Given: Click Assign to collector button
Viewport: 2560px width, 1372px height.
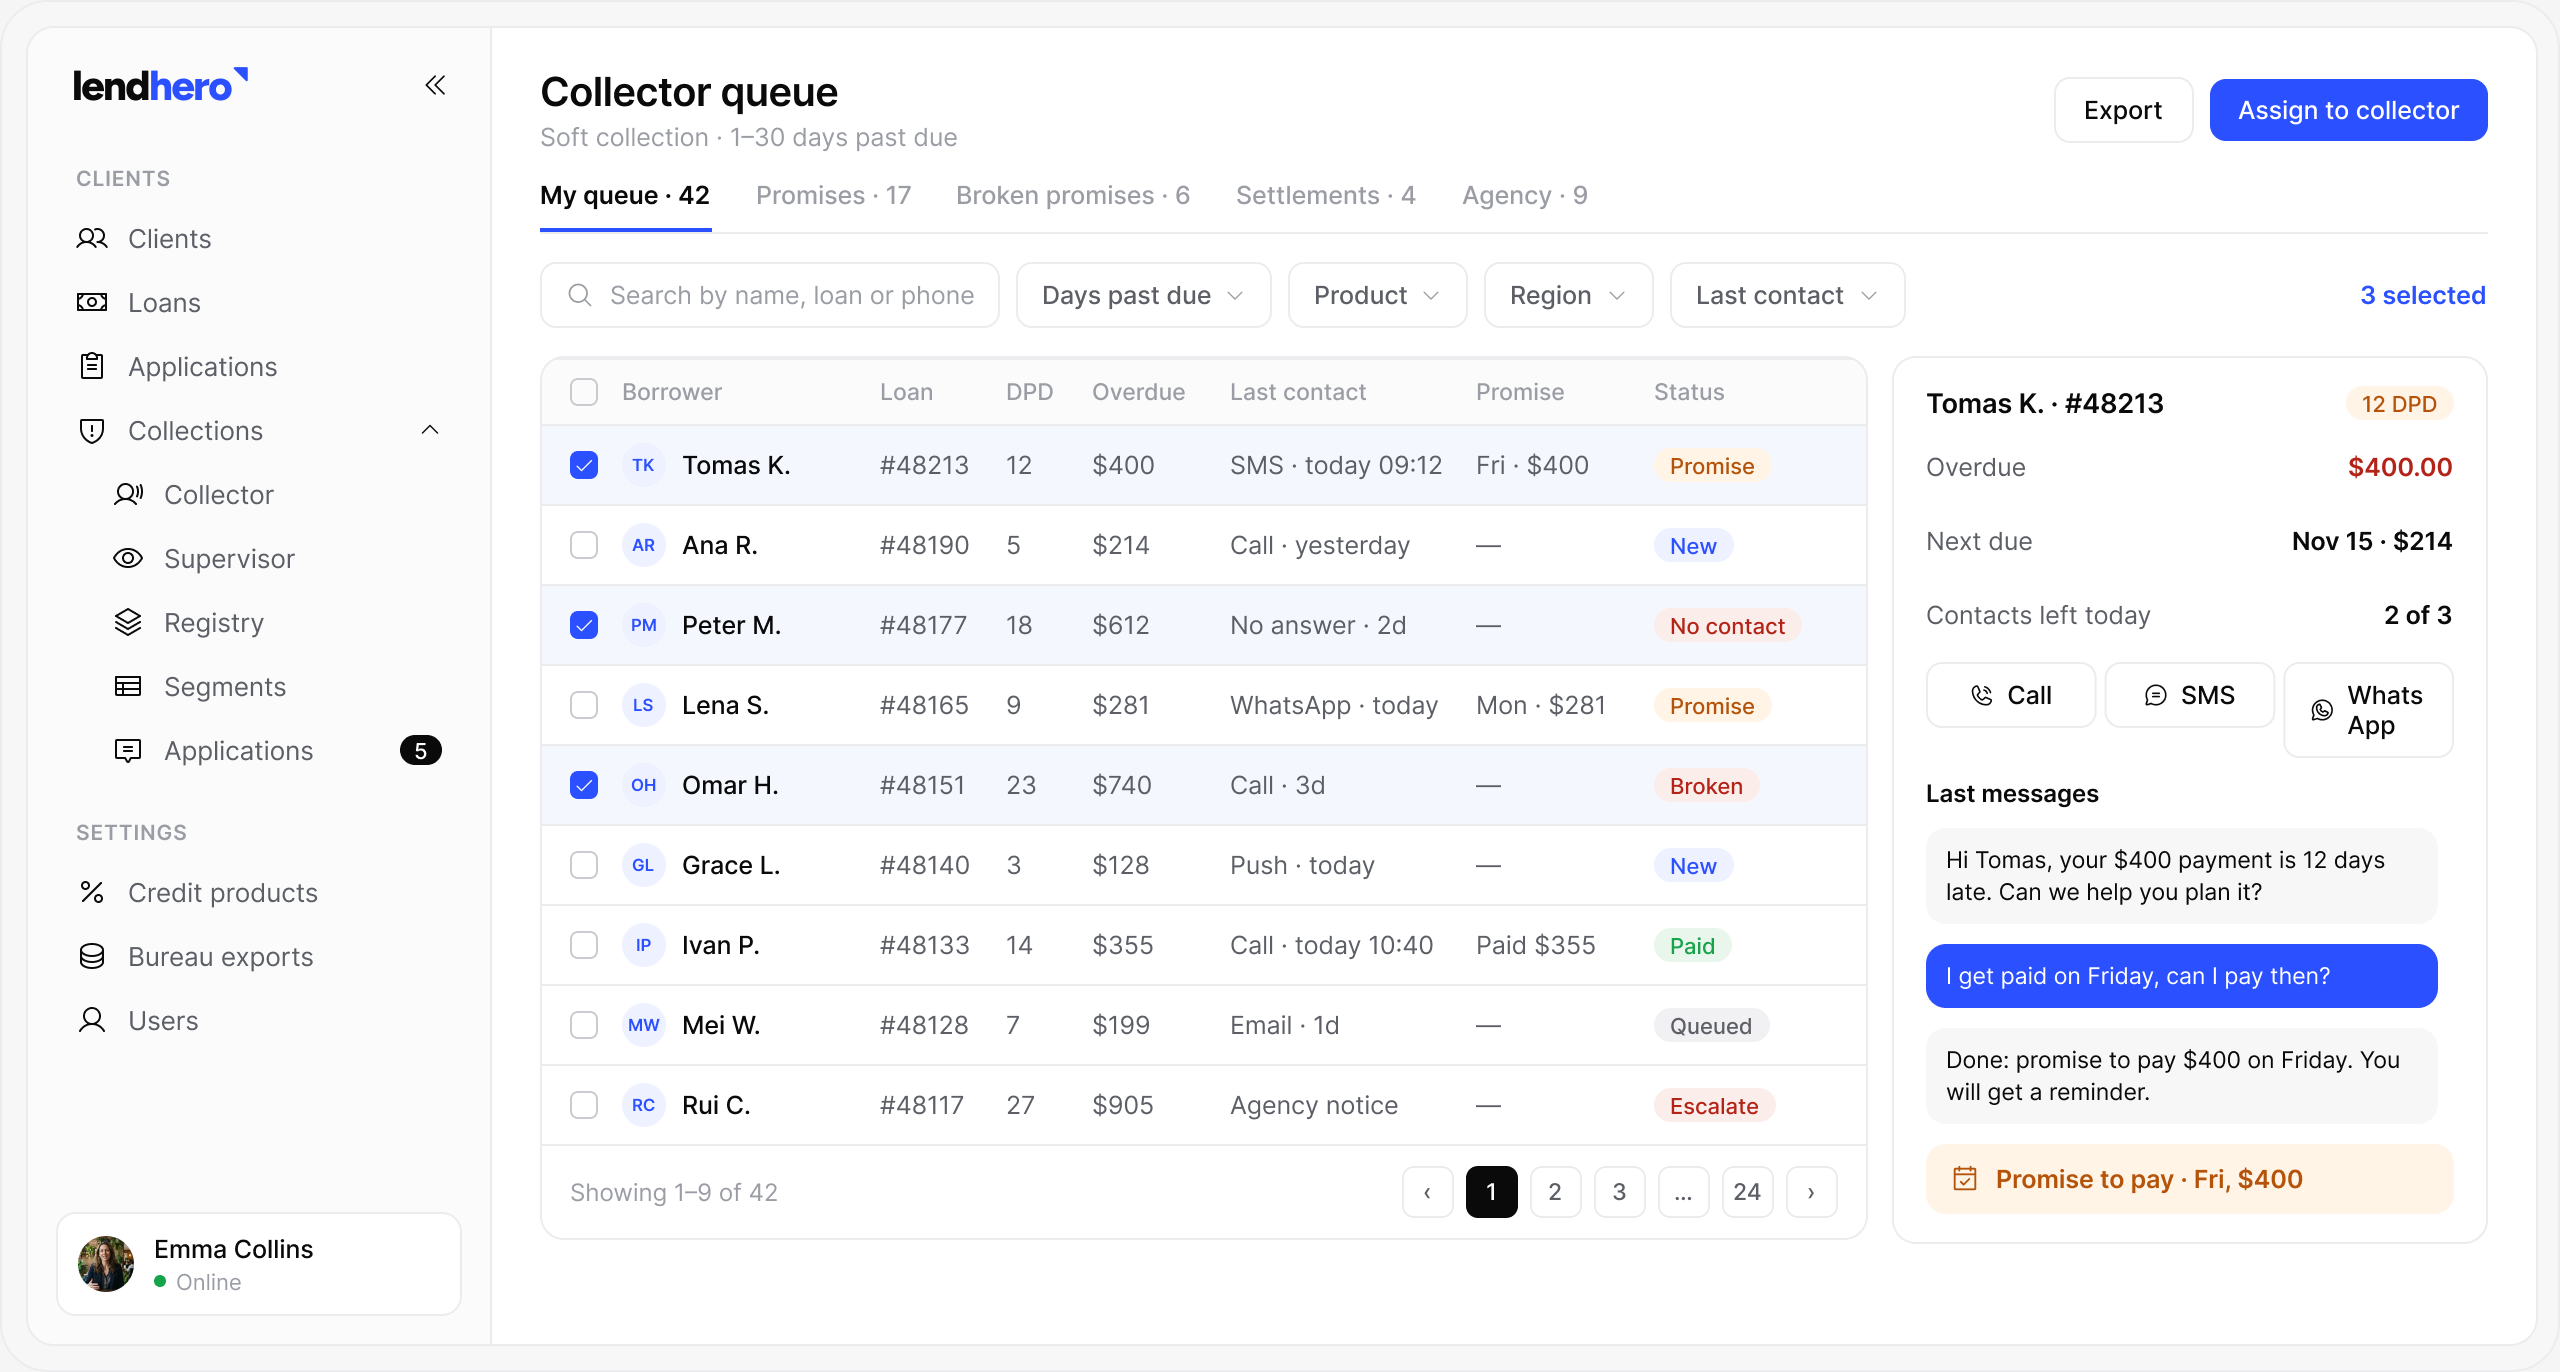Looking at the screenshot, I should tap(2348, 110).
